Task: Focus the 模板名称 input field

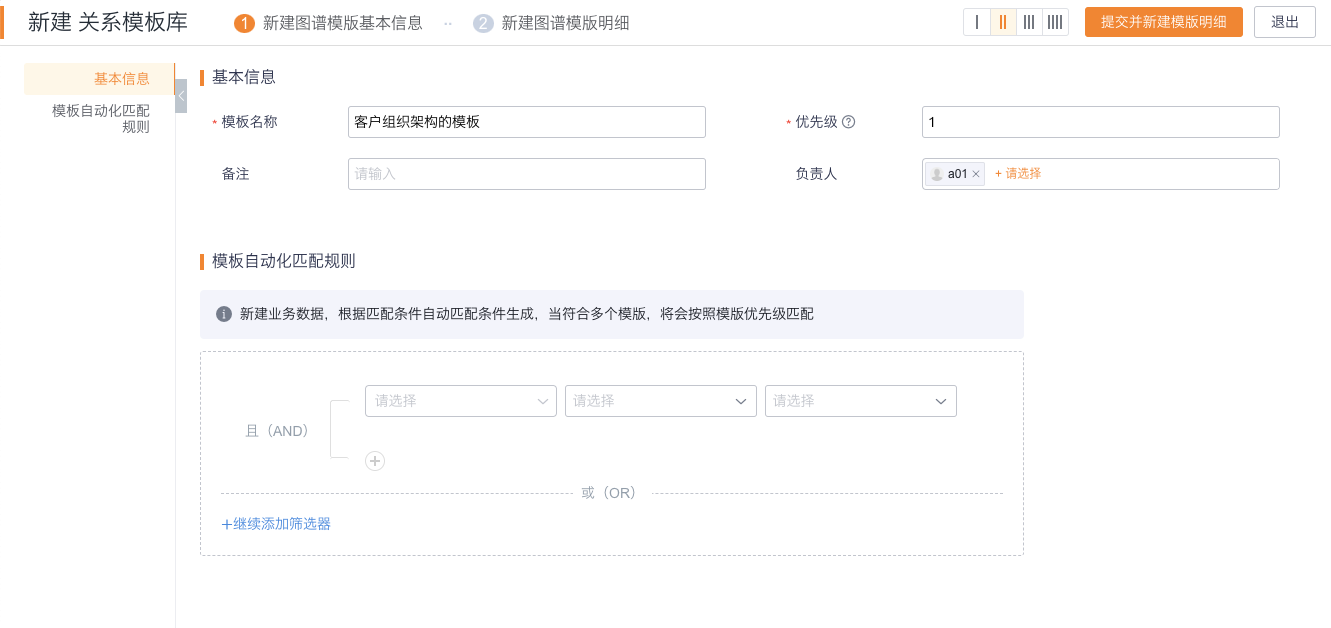Action: pyautogui.click(x=527, y=122)
